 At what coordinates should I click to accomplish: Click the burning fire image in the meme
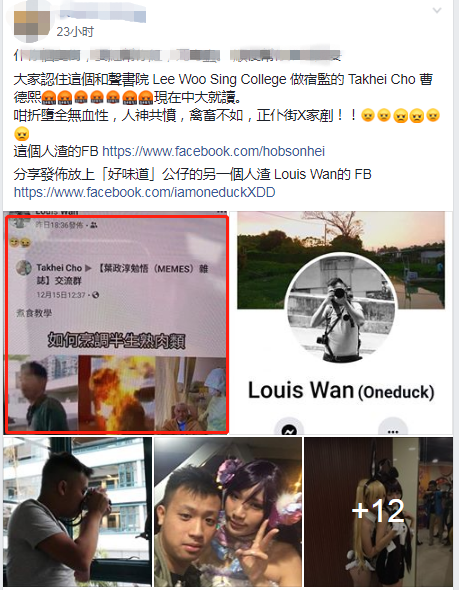coord(116,393)
